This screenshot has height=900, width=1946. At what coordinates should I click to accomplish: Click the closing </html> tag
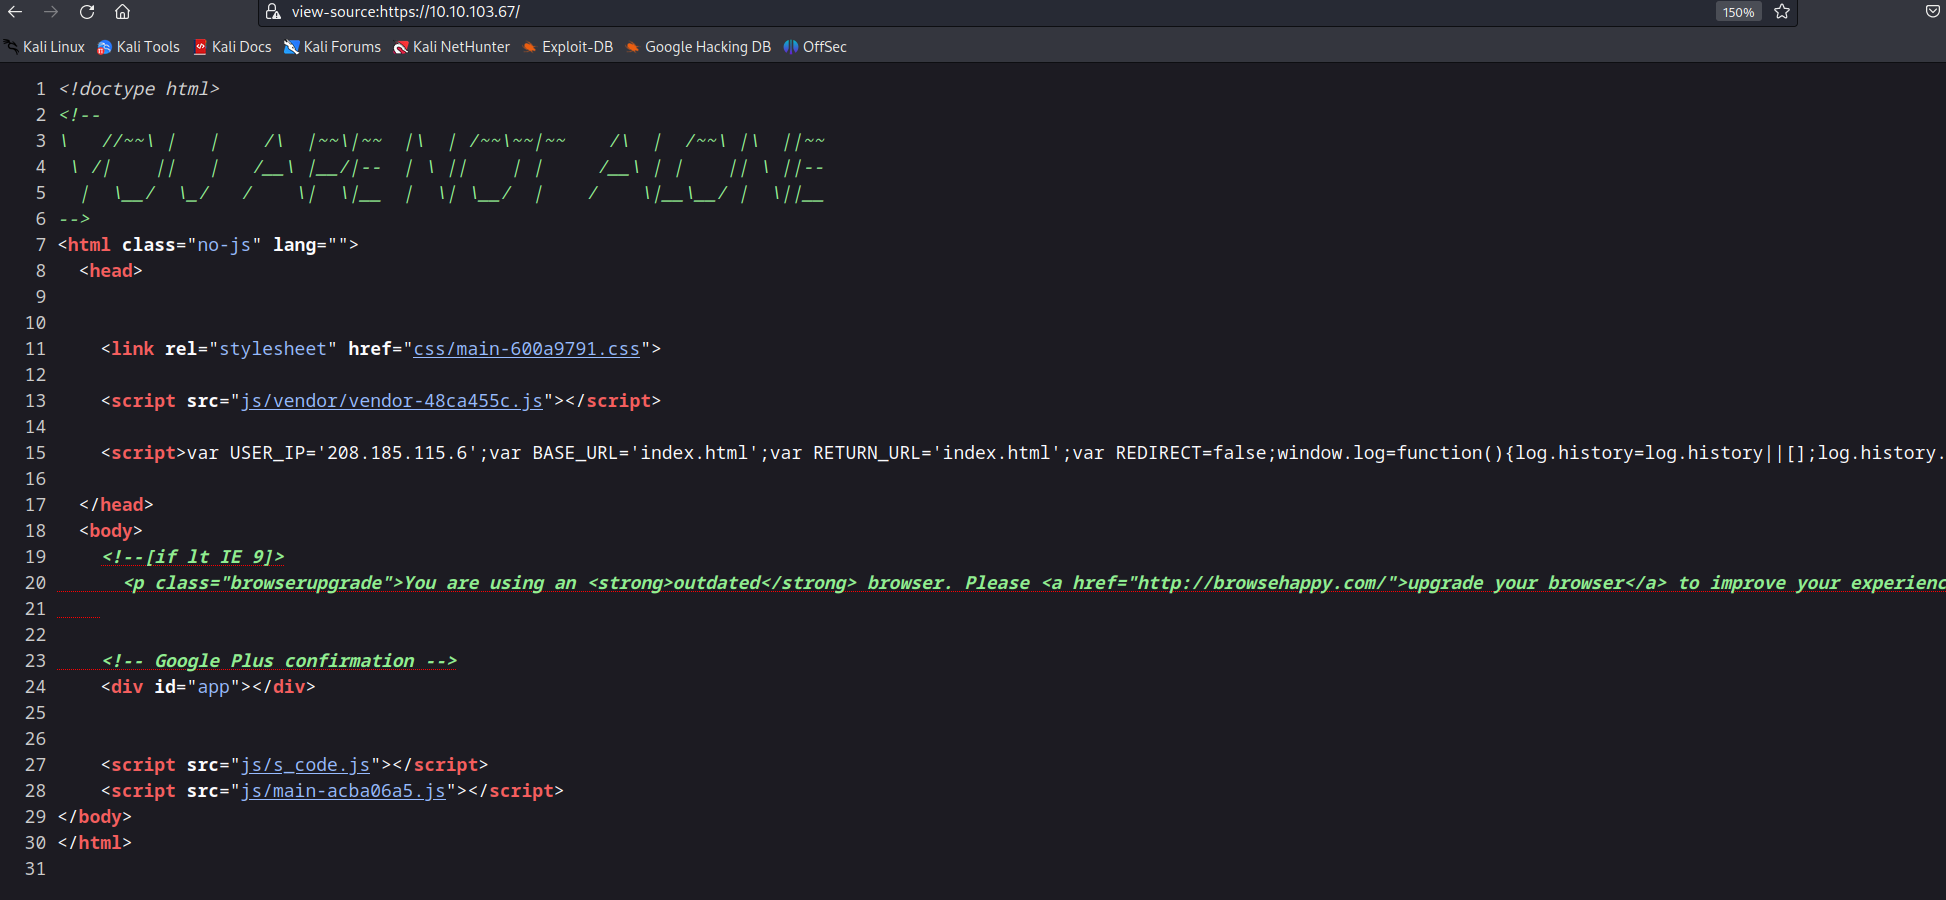coord(95,843)
